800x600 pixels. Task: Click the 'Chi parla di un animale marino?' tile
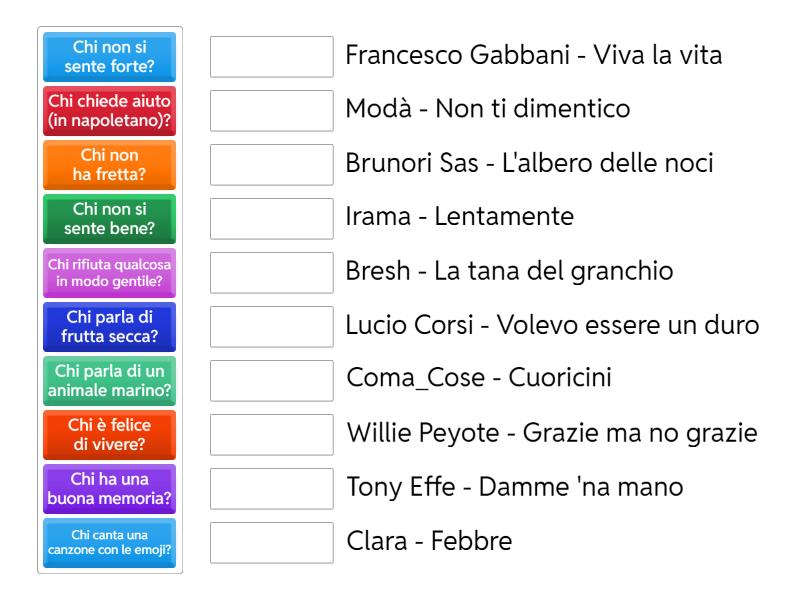(110, 381)
